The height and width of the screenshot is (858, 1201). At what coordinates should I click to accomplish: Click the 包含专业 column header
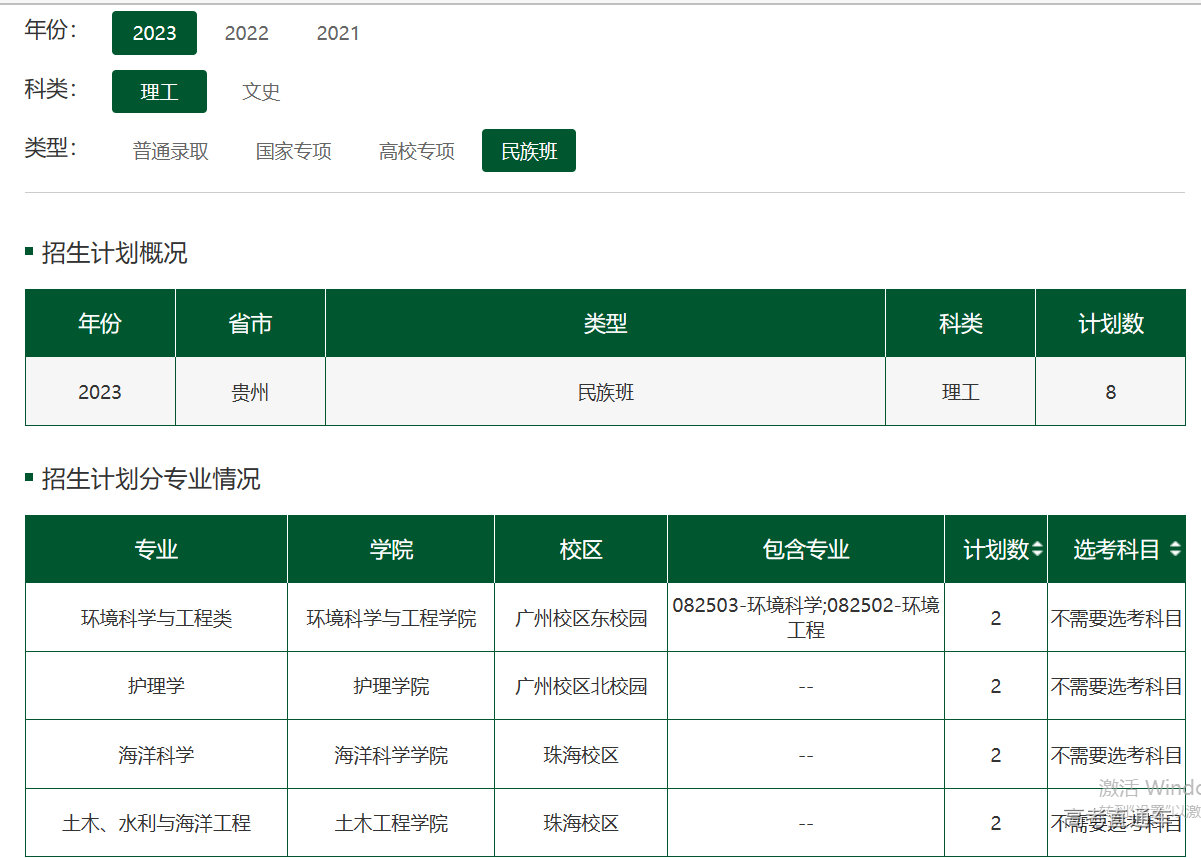pos(806,550)
